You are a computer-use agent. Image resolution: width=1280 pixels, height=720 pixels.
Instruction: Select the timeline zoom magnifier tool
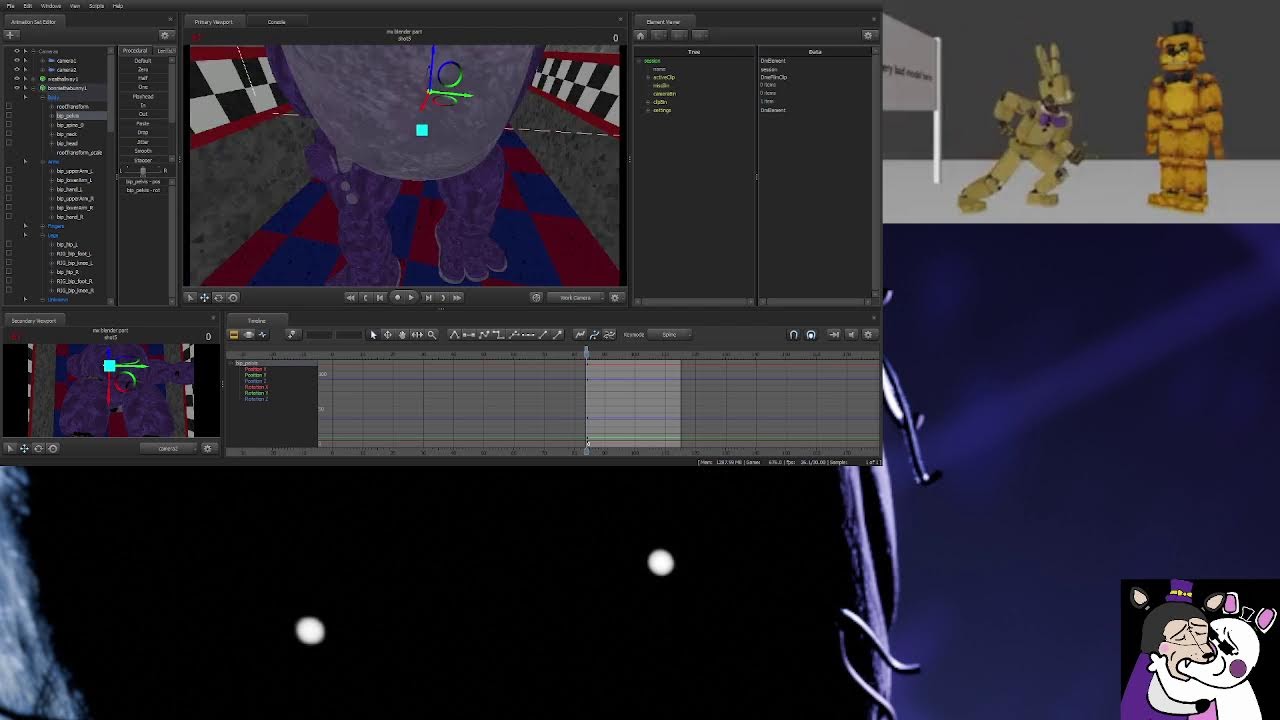pyautogui.click(x=432, y=335)
